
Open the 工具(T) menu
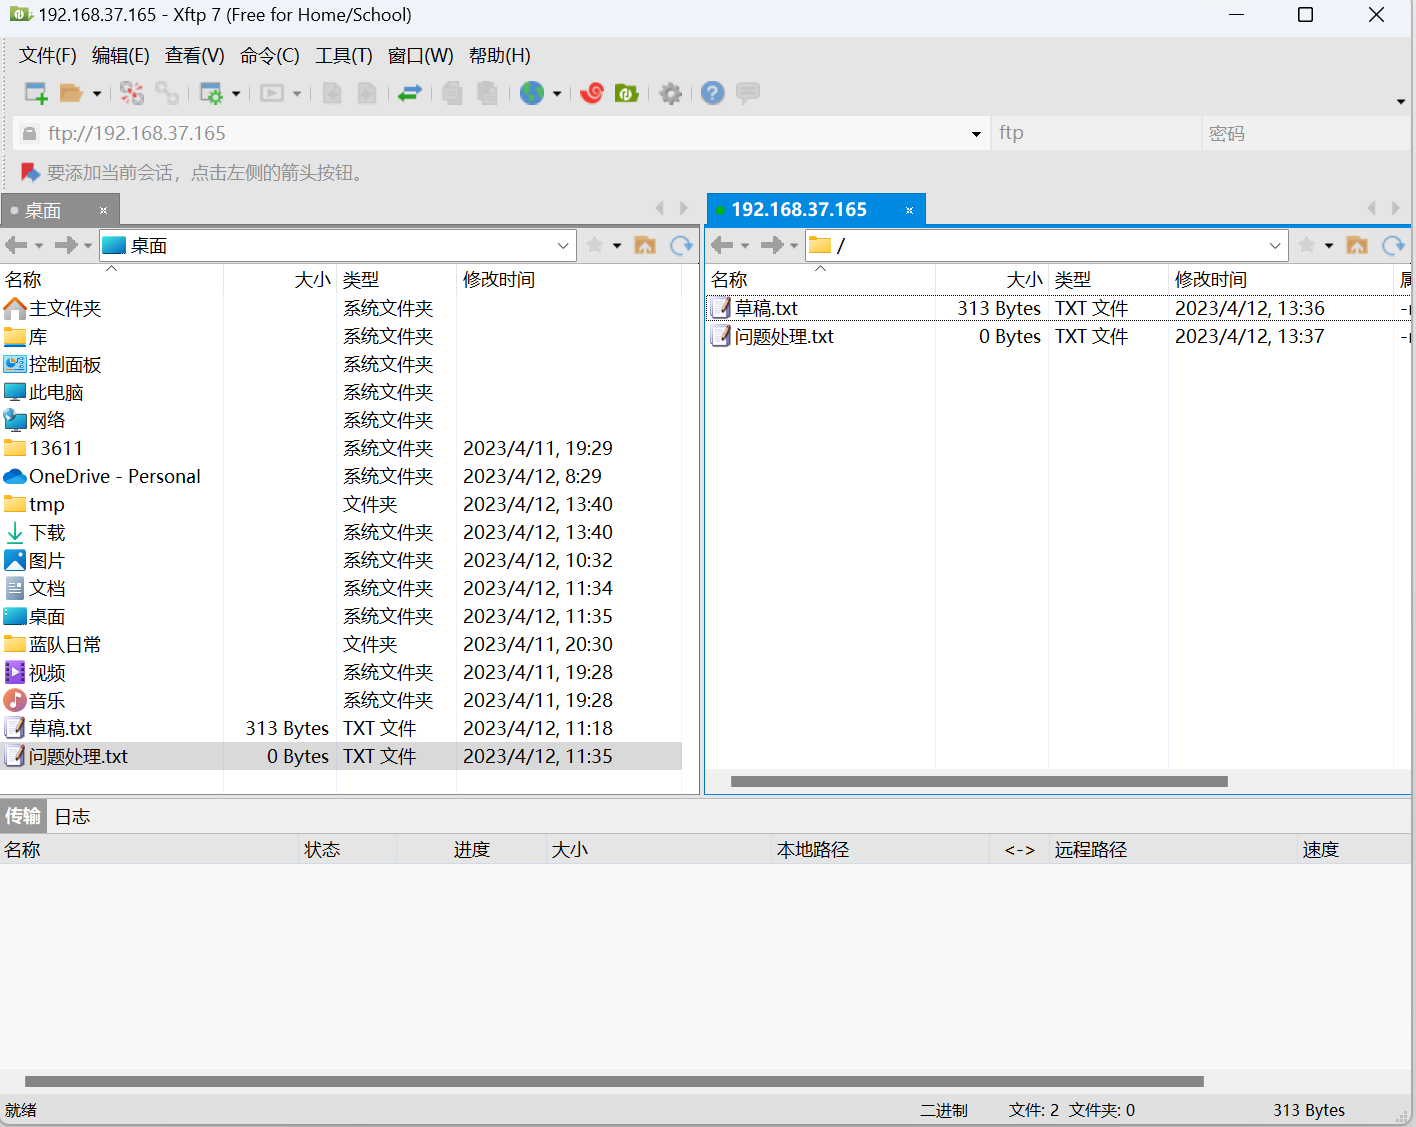pos(343,56)
